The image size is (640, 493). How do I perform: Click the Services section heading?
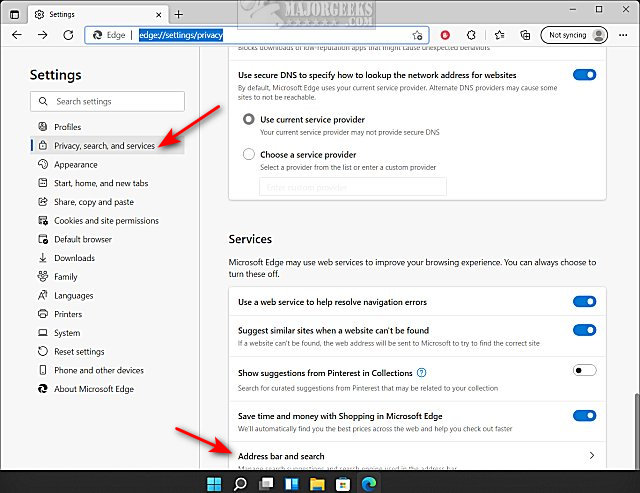(250, 239)
